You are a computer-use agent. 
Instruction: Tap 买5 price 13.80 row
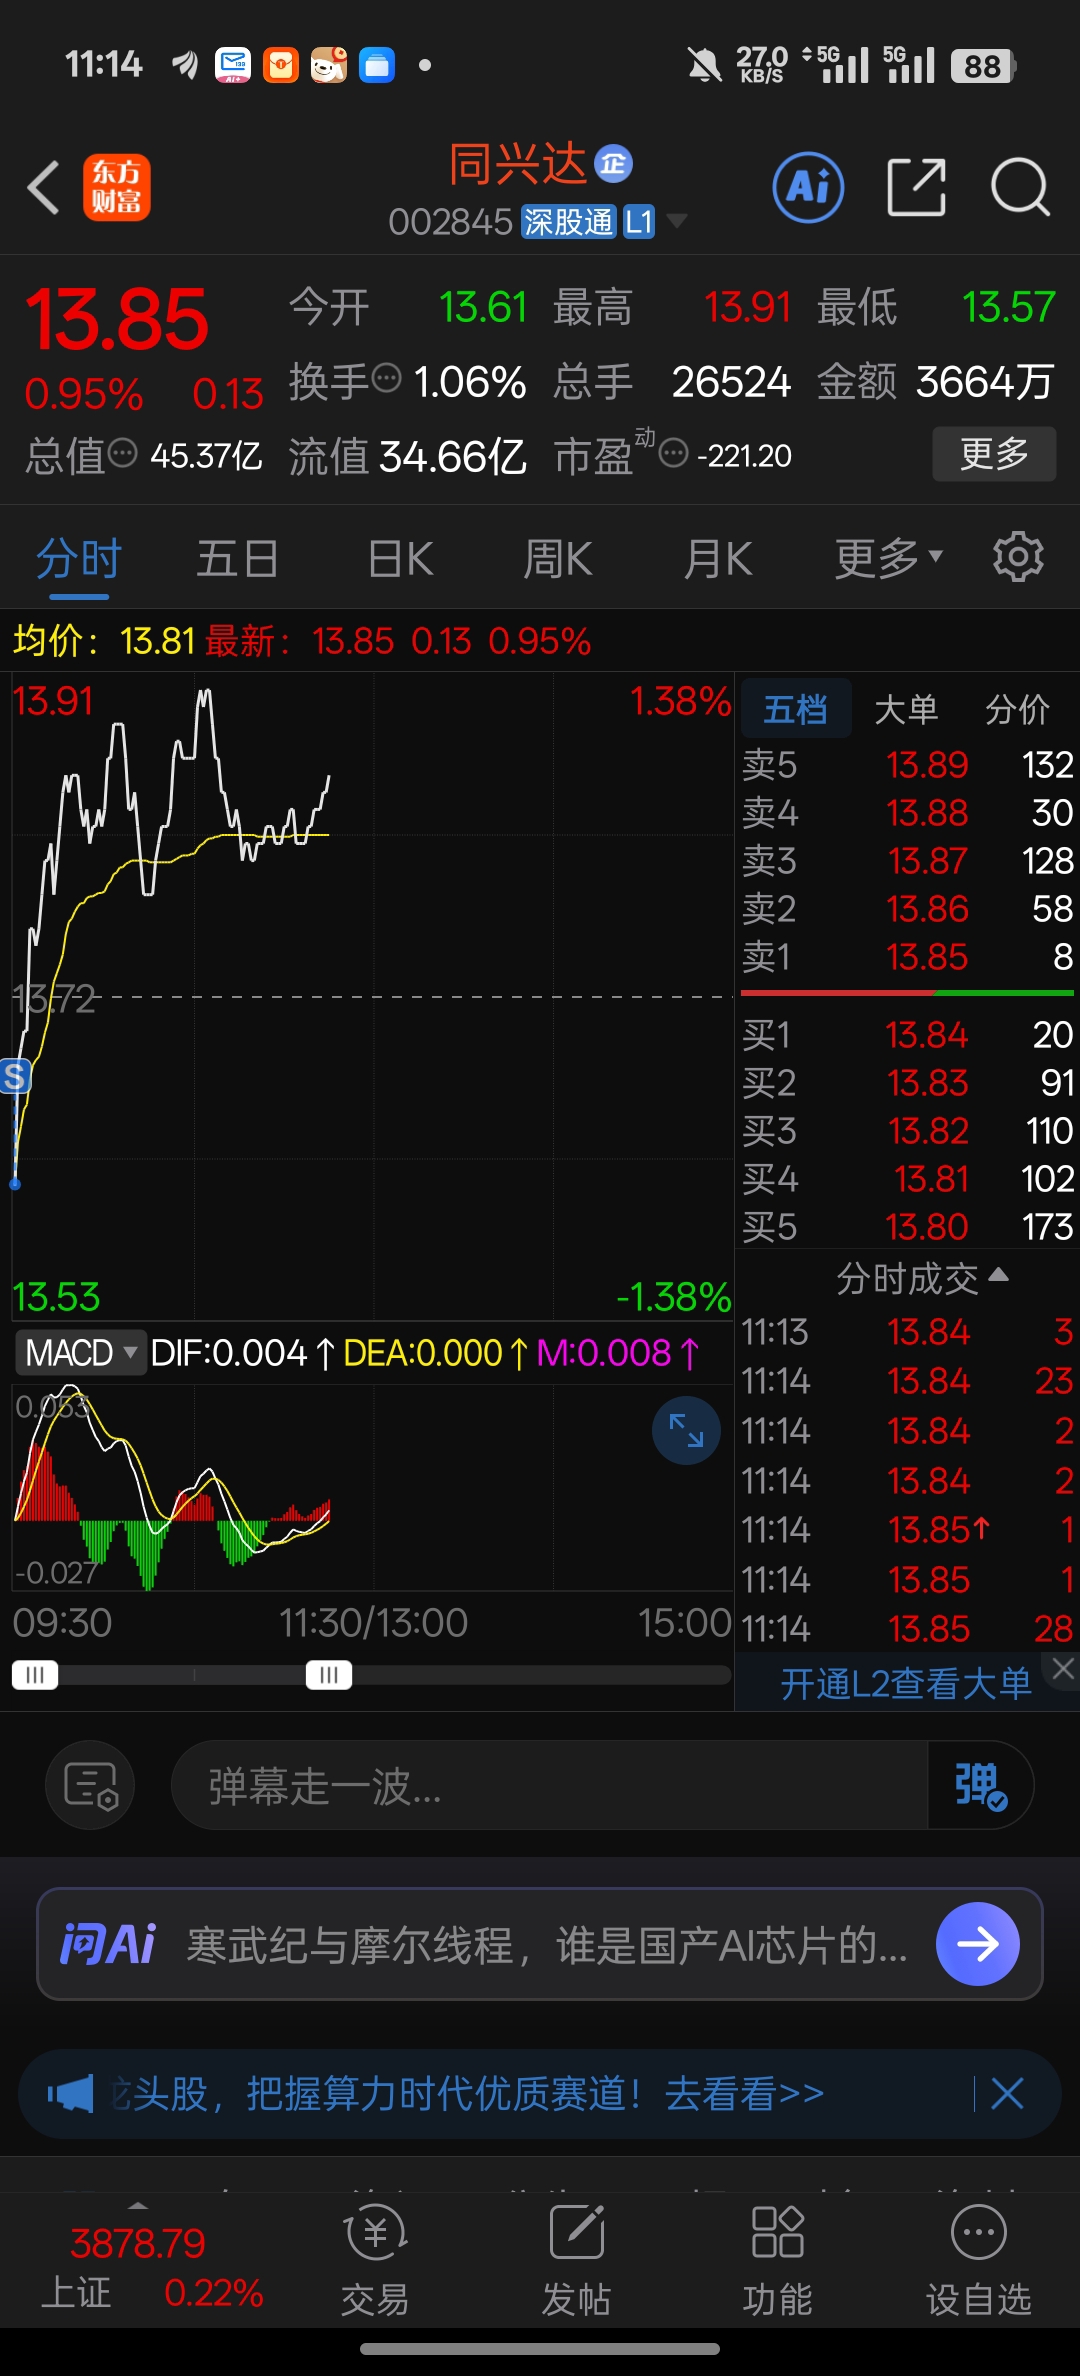click(x=907, y=1227)
